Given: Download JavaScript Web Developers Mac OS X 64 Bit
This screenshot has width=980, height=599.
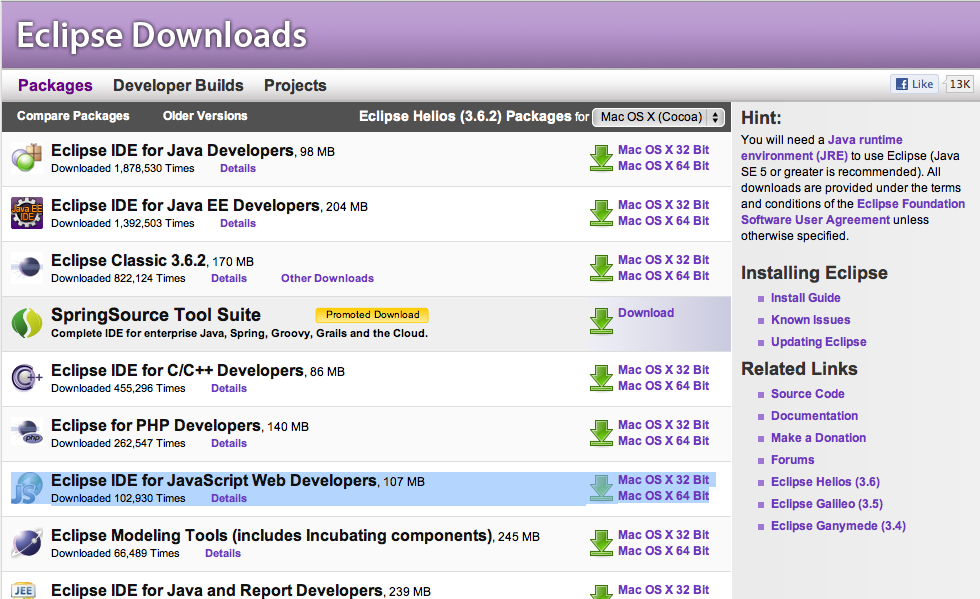Looking at the screenshot, I should 663,496.
